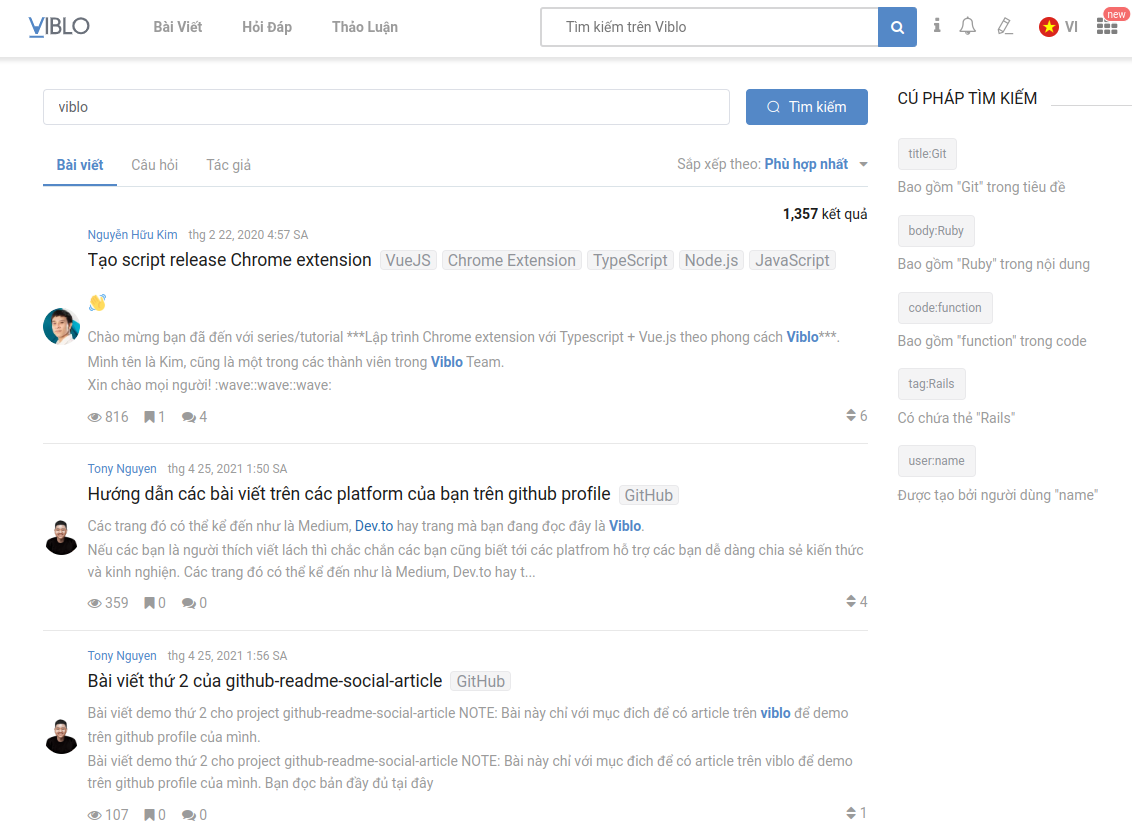
Task: Toggle bookmark on the Chrome extension article
Action: click(x=148, y=417)
